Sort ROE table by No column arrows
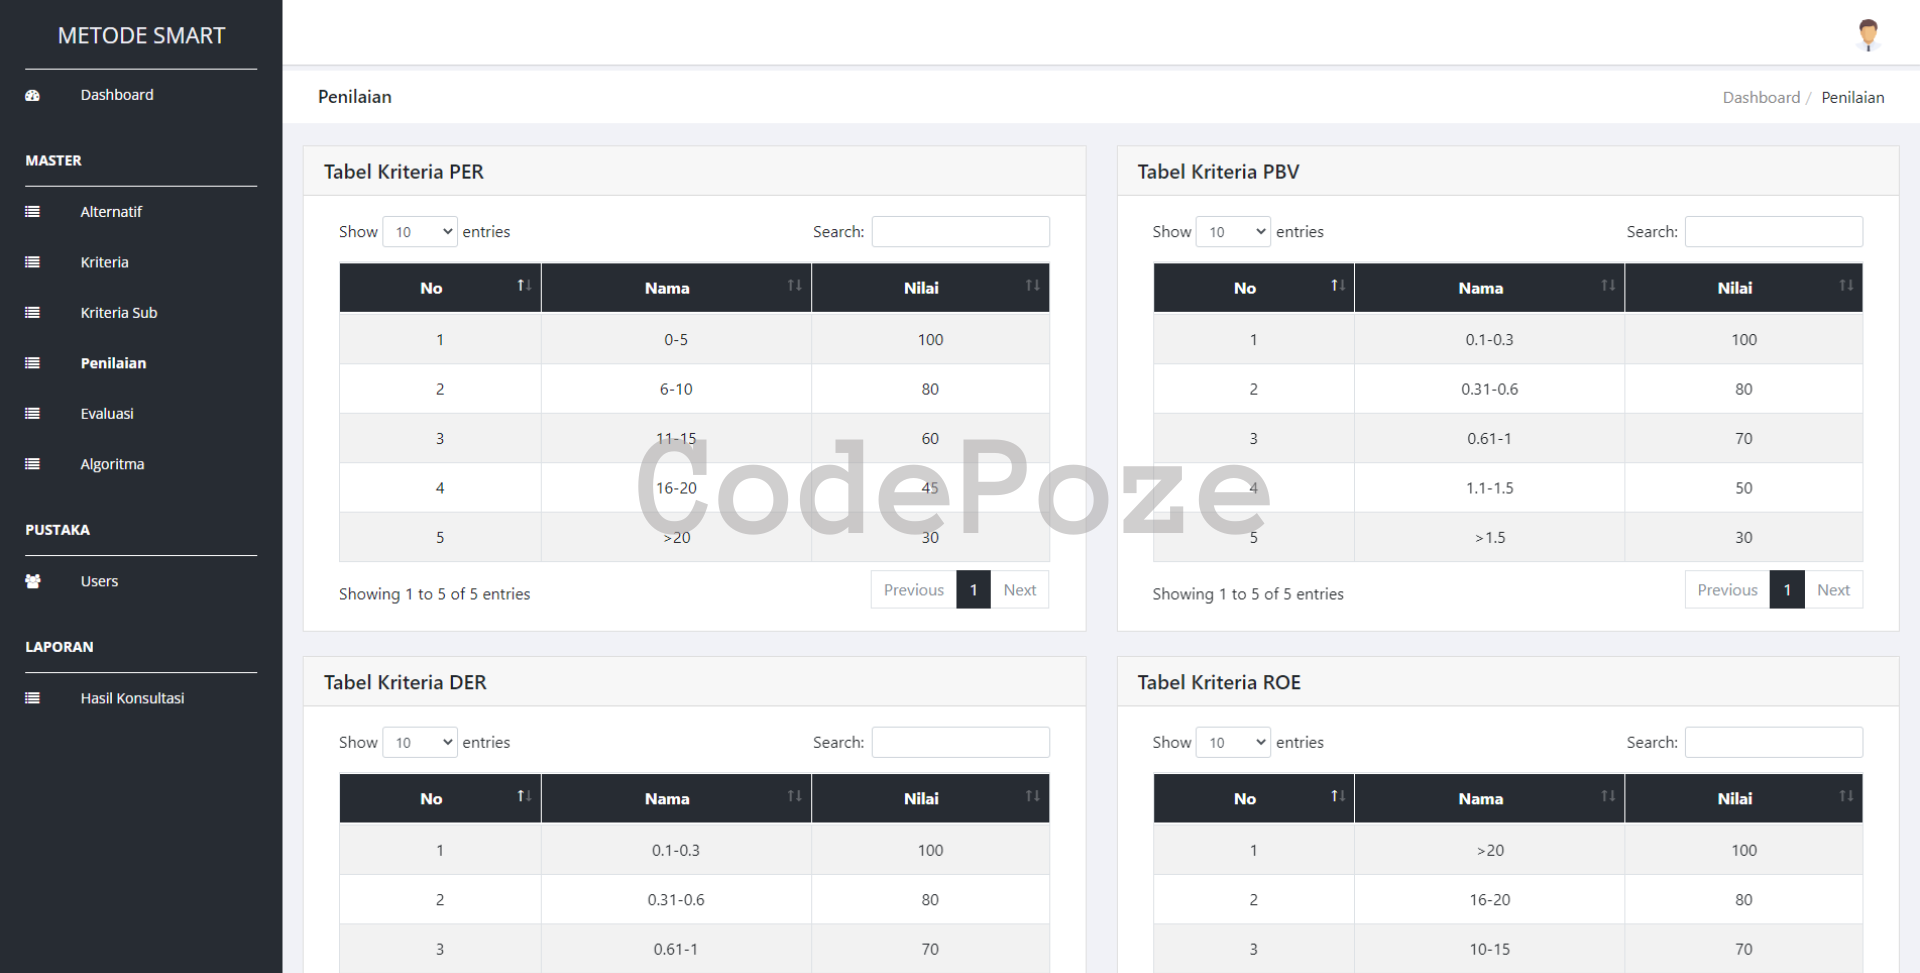Screen dimensions: 1920x973 pyautogui.click(x=1337, y=797)
